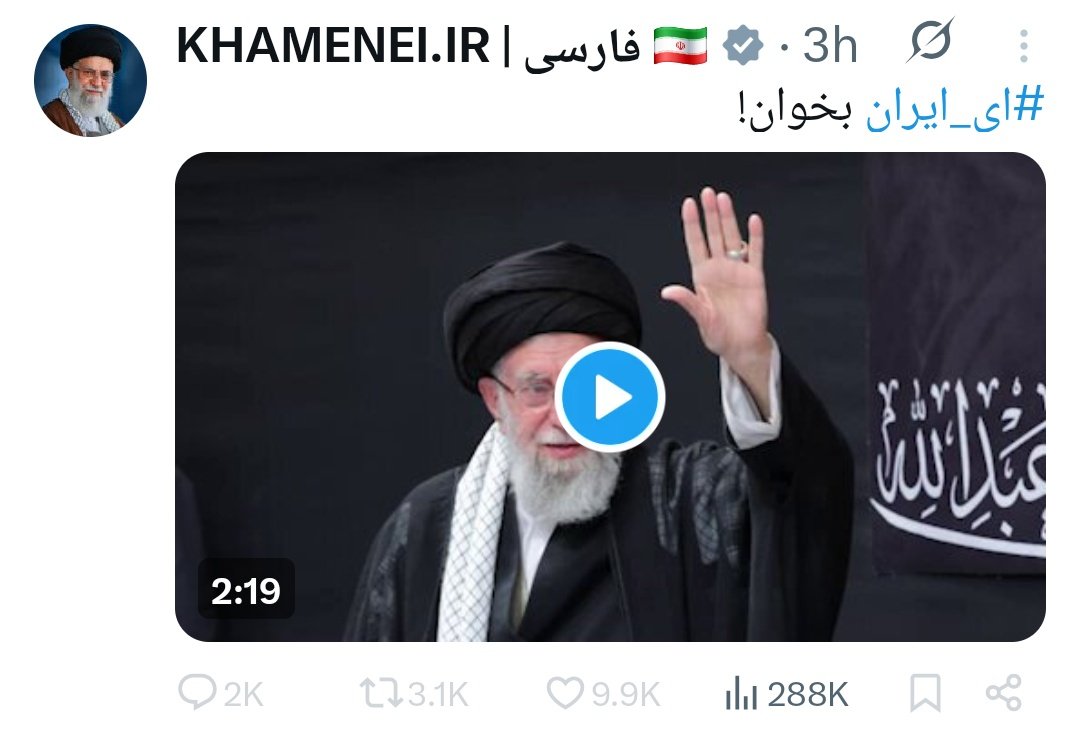Click the blue verified badge
Screen dimensions: 1080x740
[x=742, y=45]
